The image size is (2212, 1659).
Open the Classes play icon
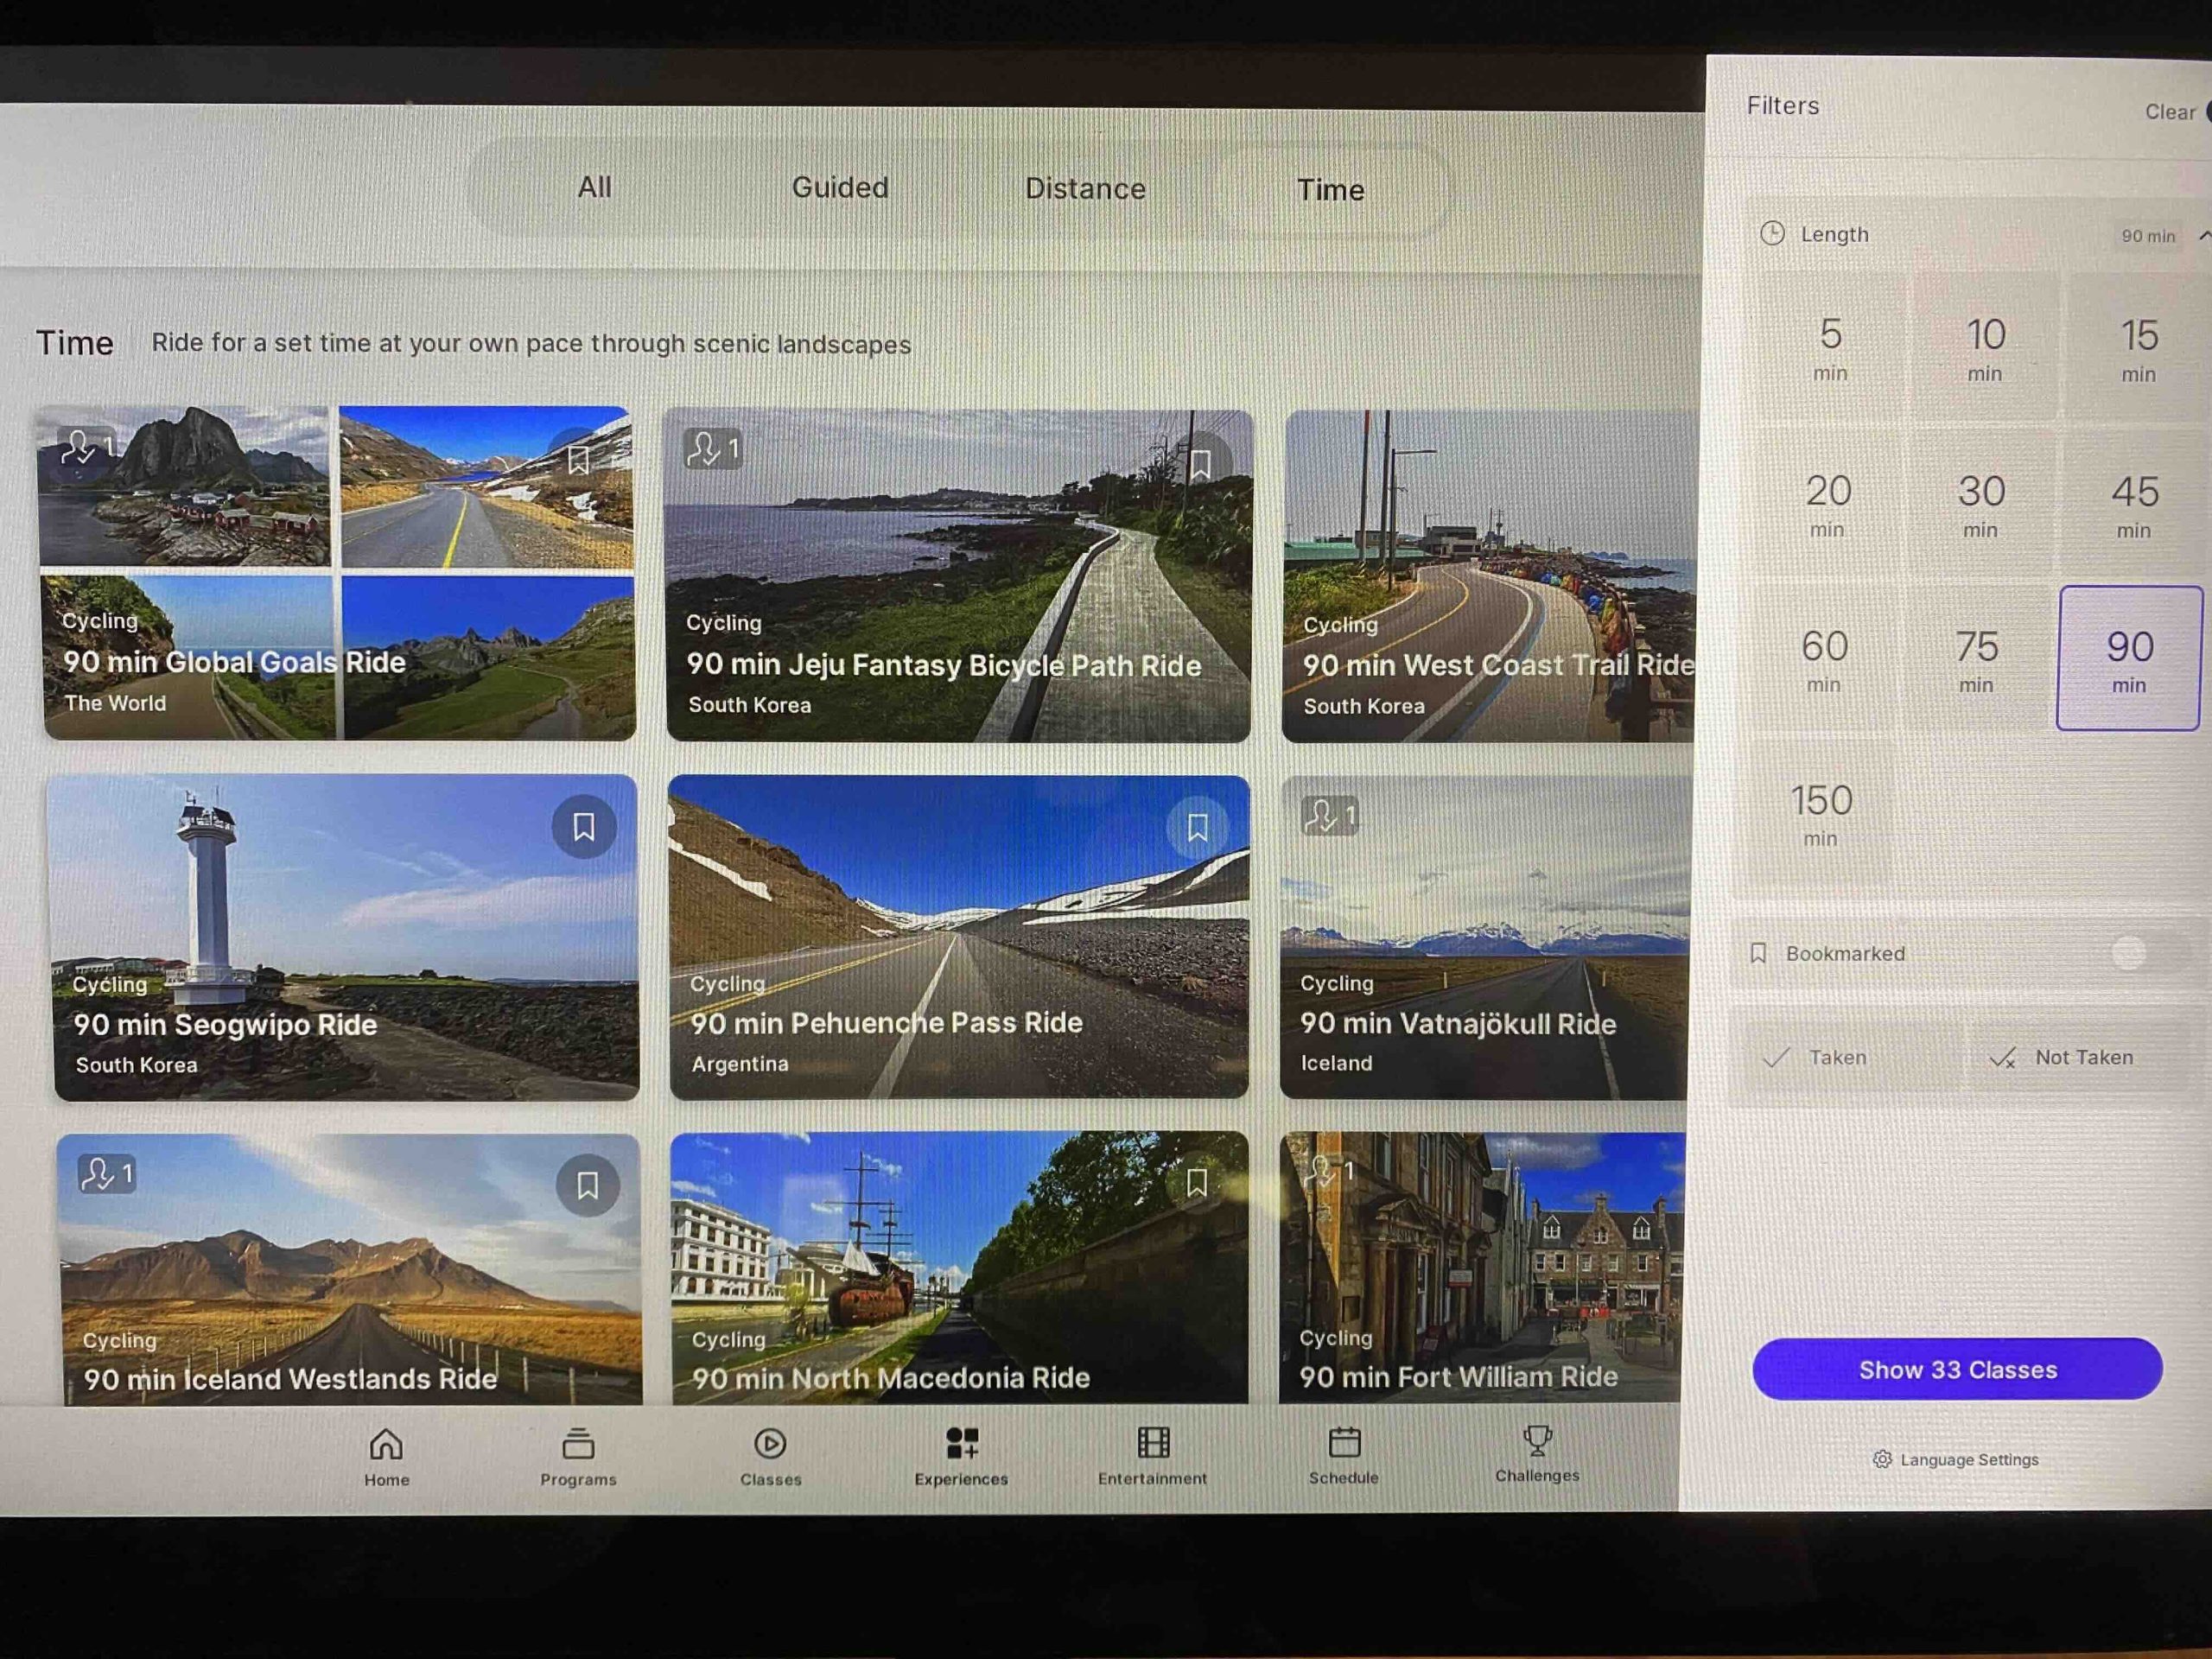point(770,1443)
